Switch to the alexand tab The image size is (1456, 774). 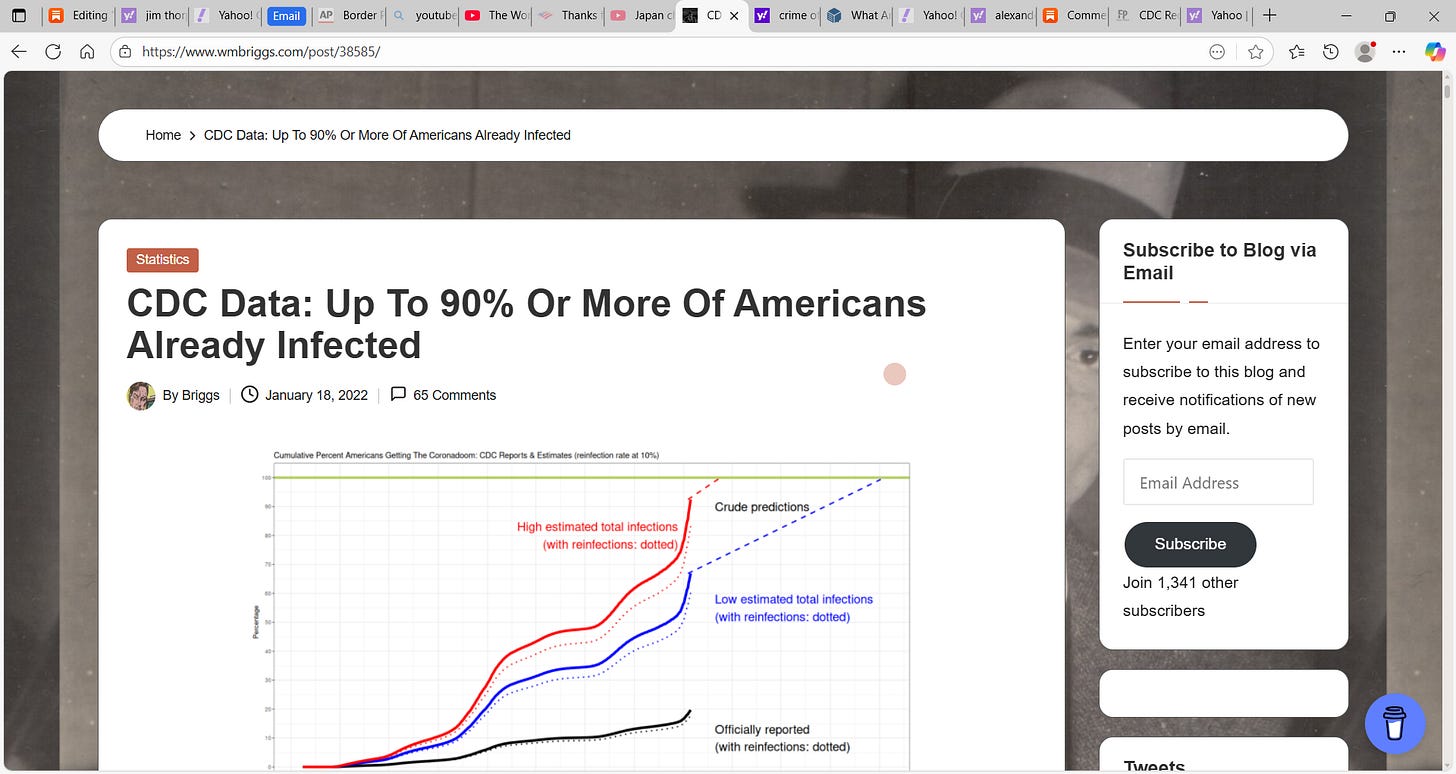[1003, 16]
